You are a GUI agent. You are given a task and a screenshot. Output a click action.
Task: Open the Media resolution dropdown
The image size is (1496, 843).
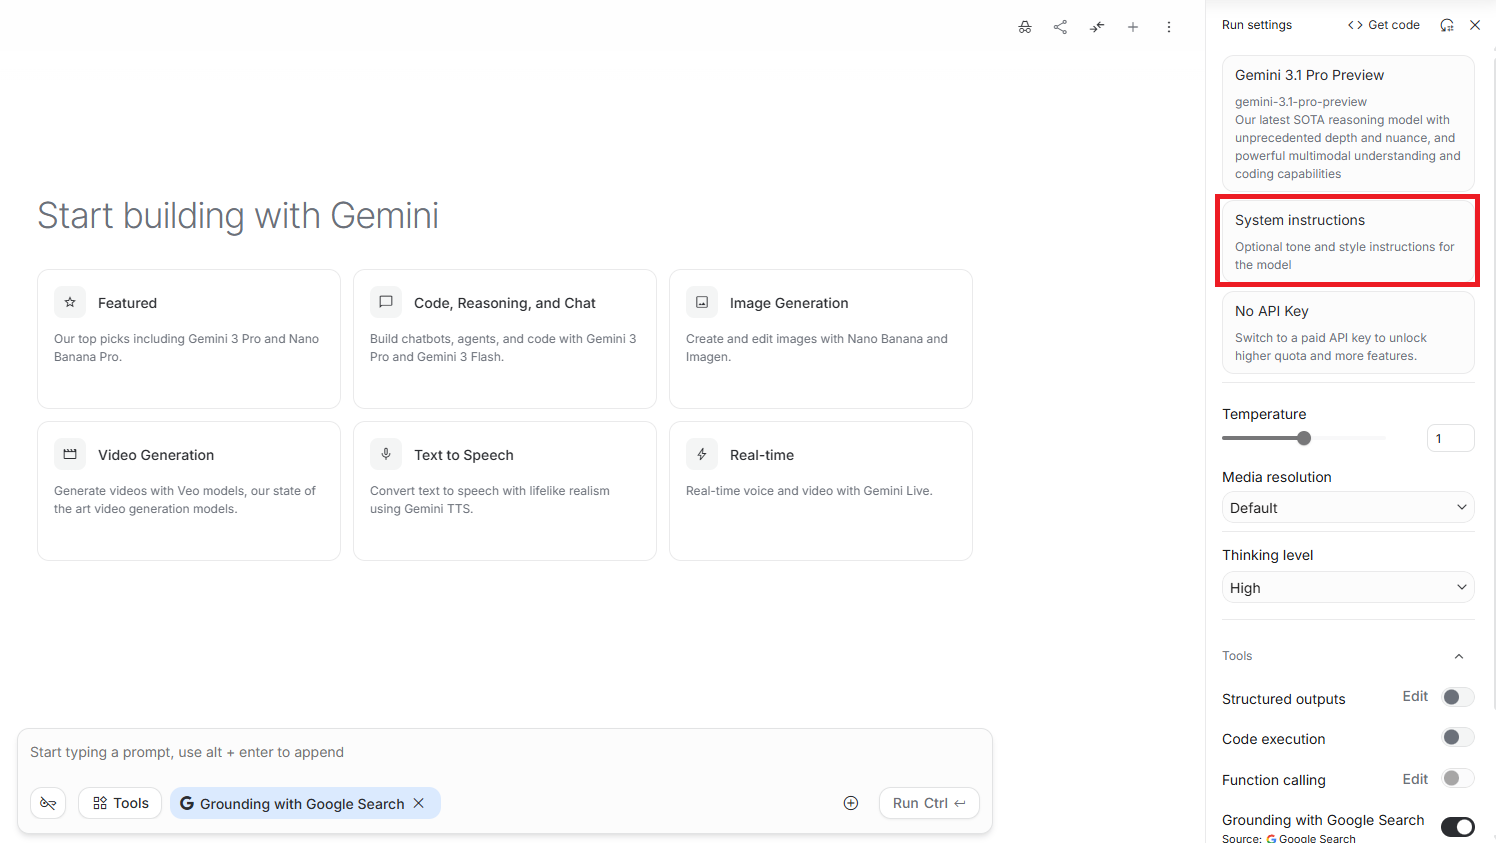tap(1348, 508)
